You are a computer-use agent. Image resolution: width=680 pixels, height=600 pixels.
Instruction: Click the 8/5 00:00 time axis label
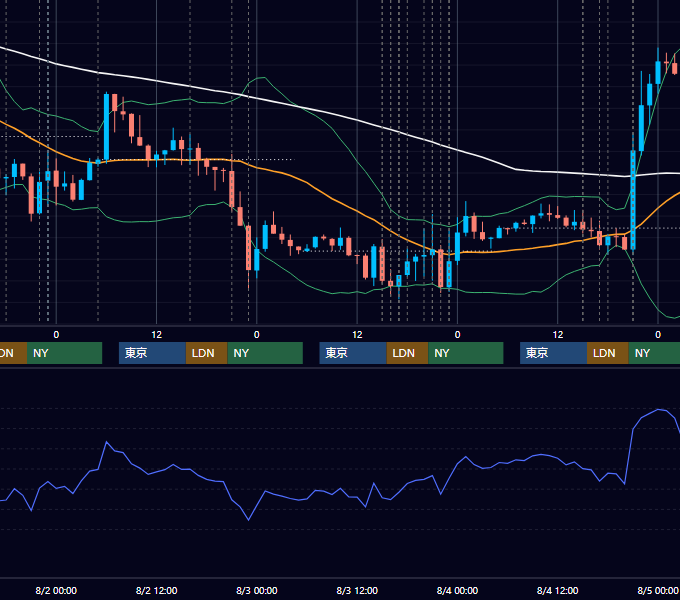[657, 590]
